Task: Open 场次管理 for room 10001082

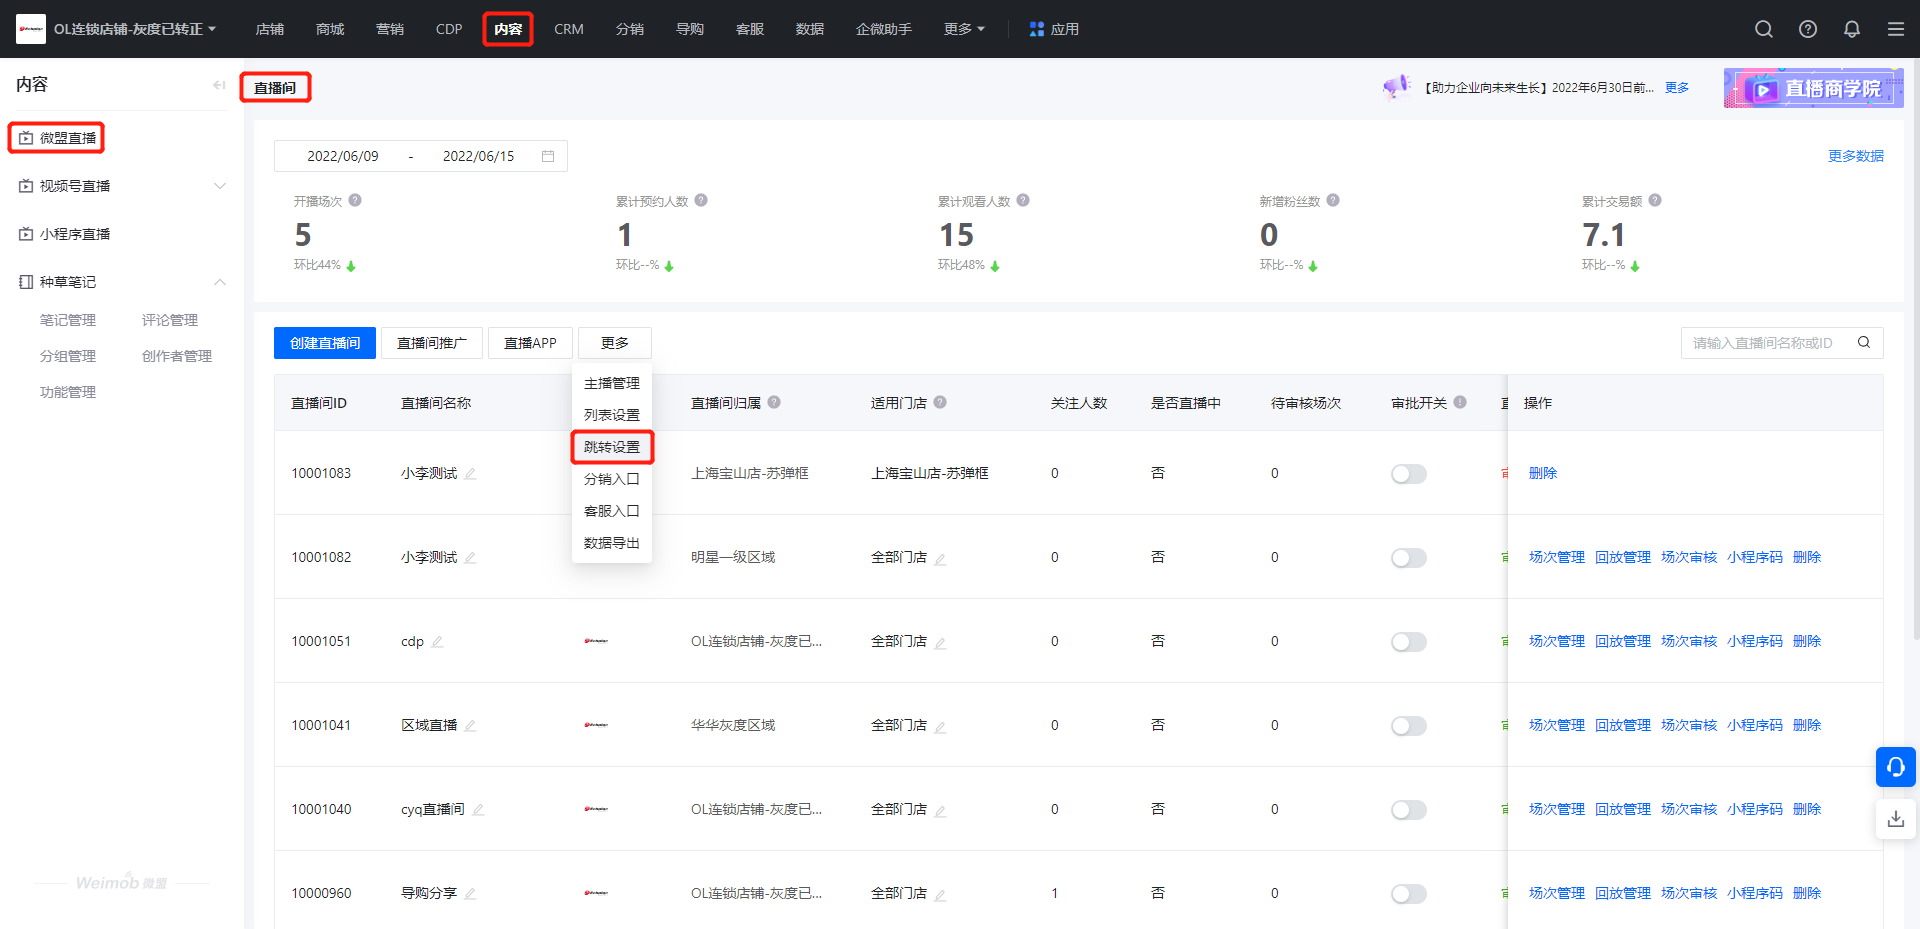Action: pyautogui.click(x=1557, y=557)
